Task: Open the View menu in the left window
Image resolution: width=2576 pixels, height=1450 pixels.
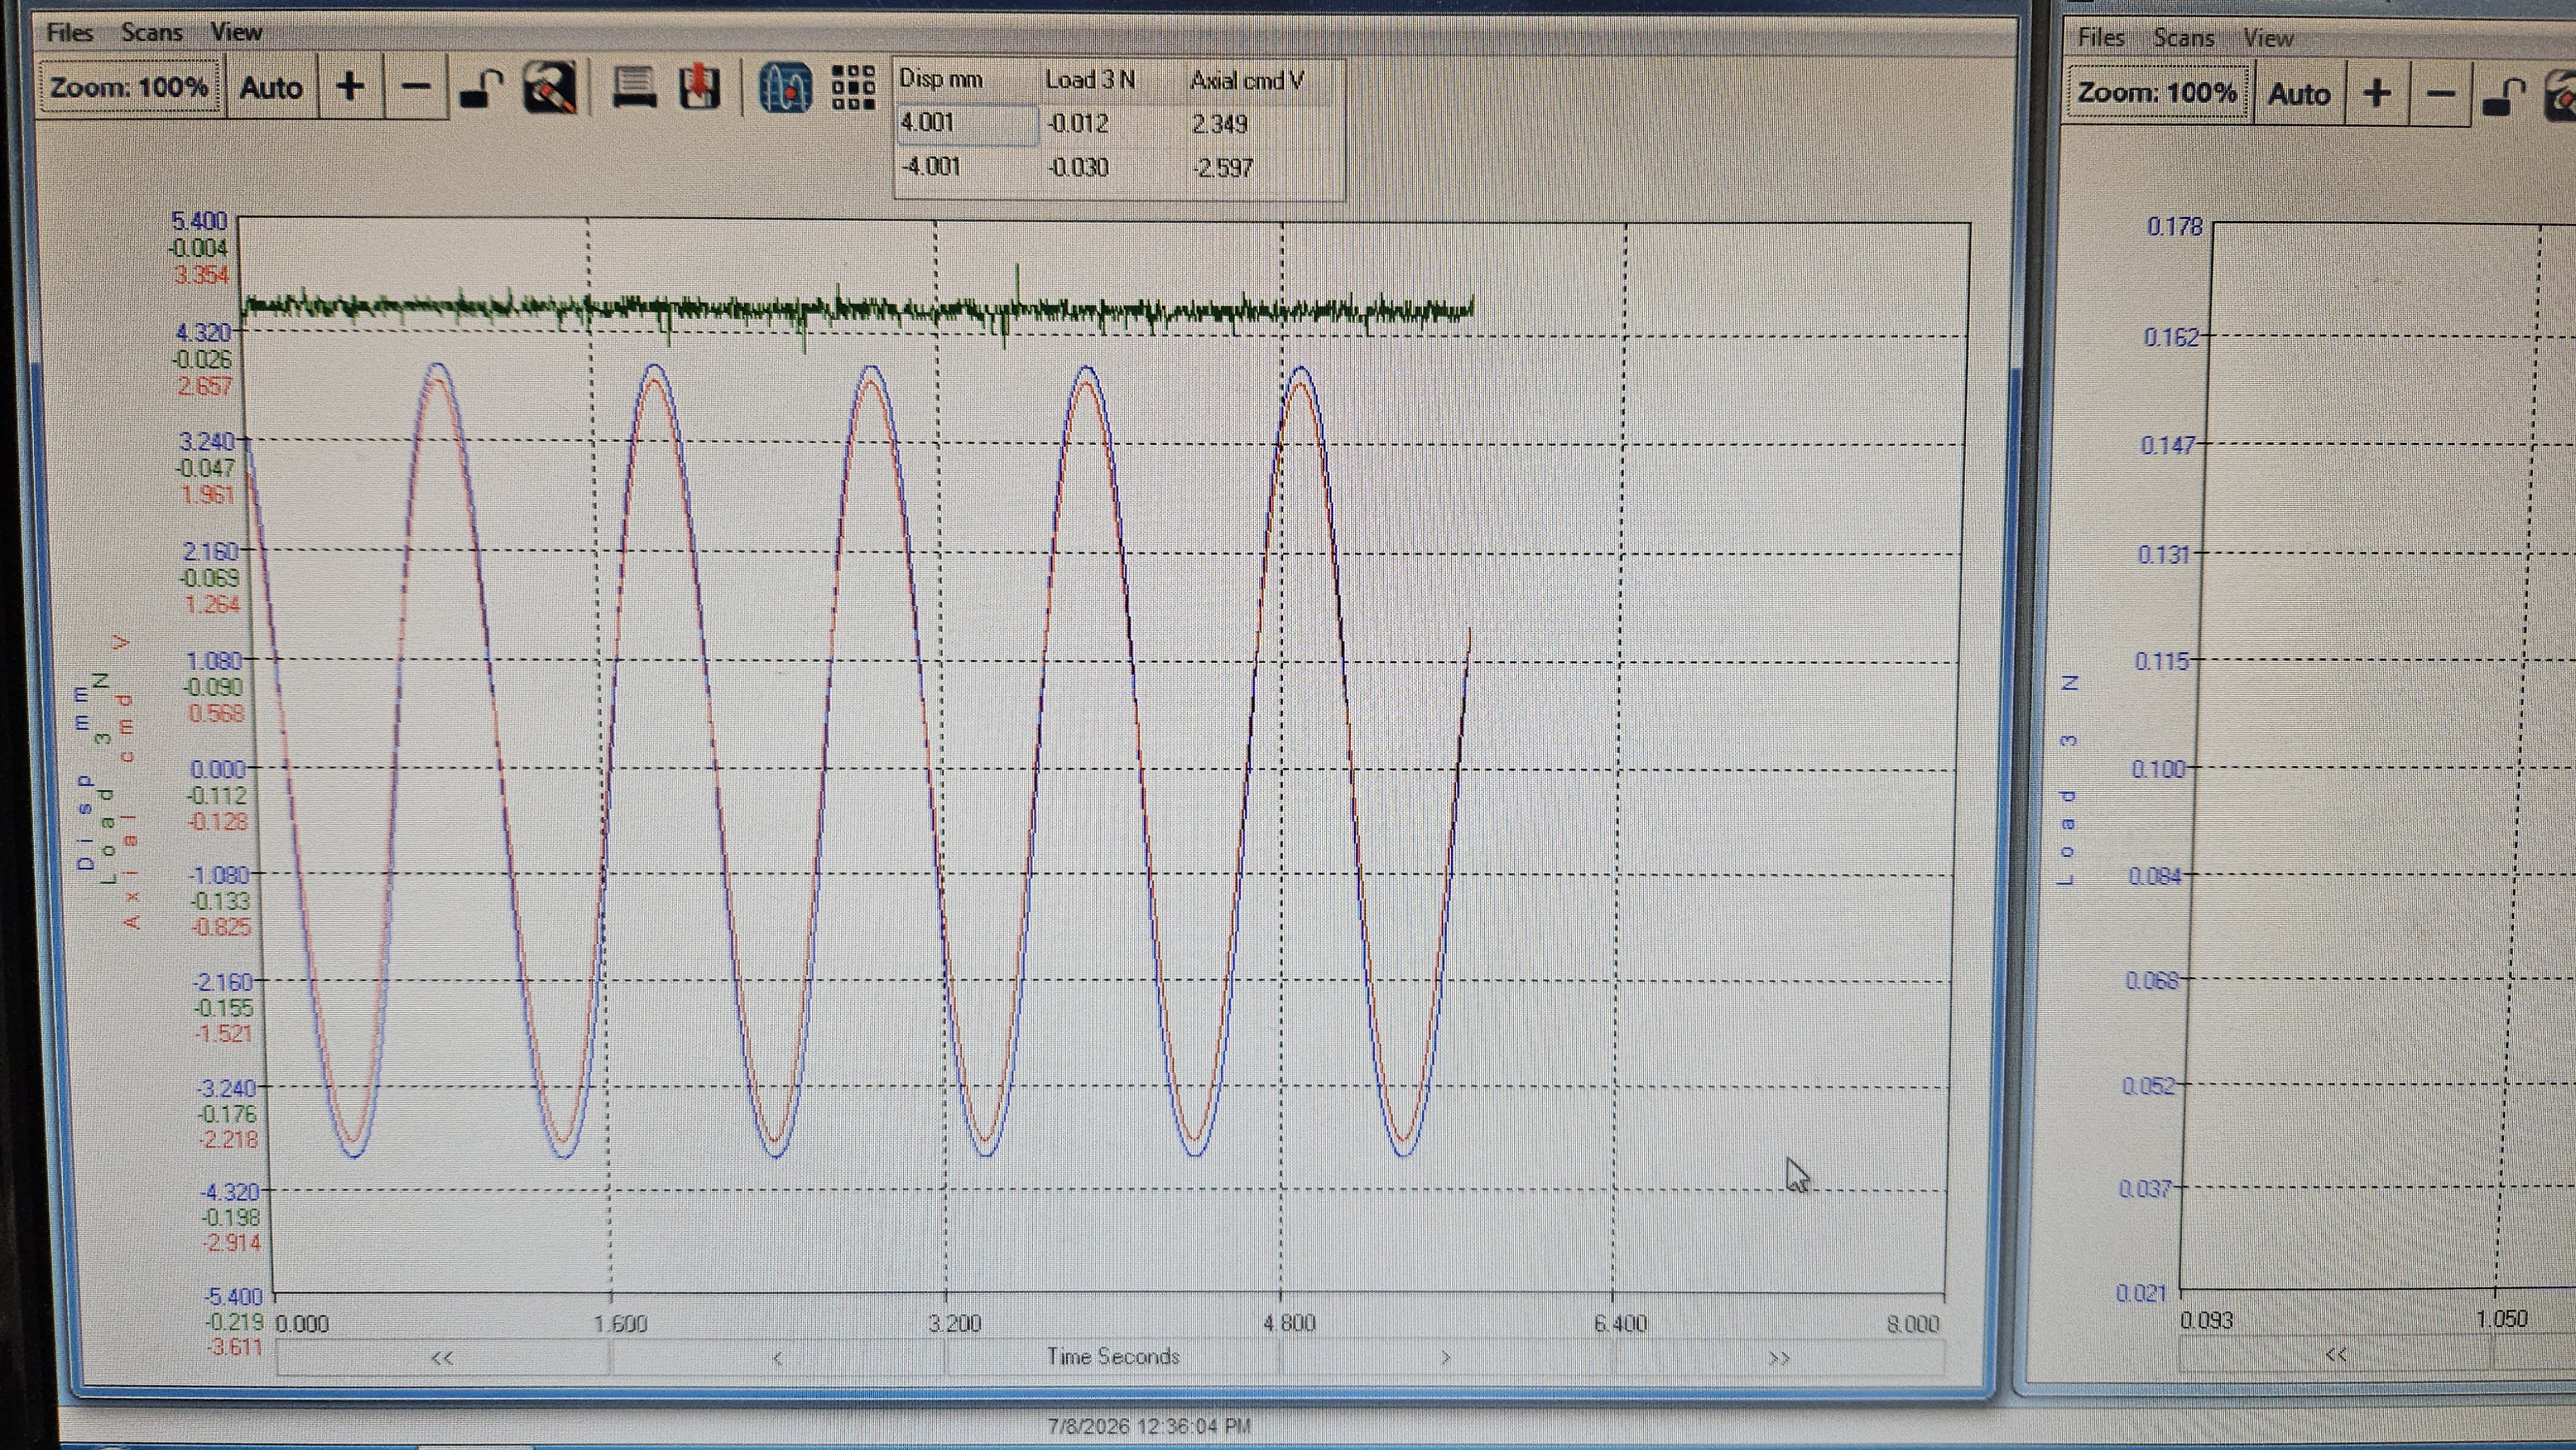Action: click(236, 32)
